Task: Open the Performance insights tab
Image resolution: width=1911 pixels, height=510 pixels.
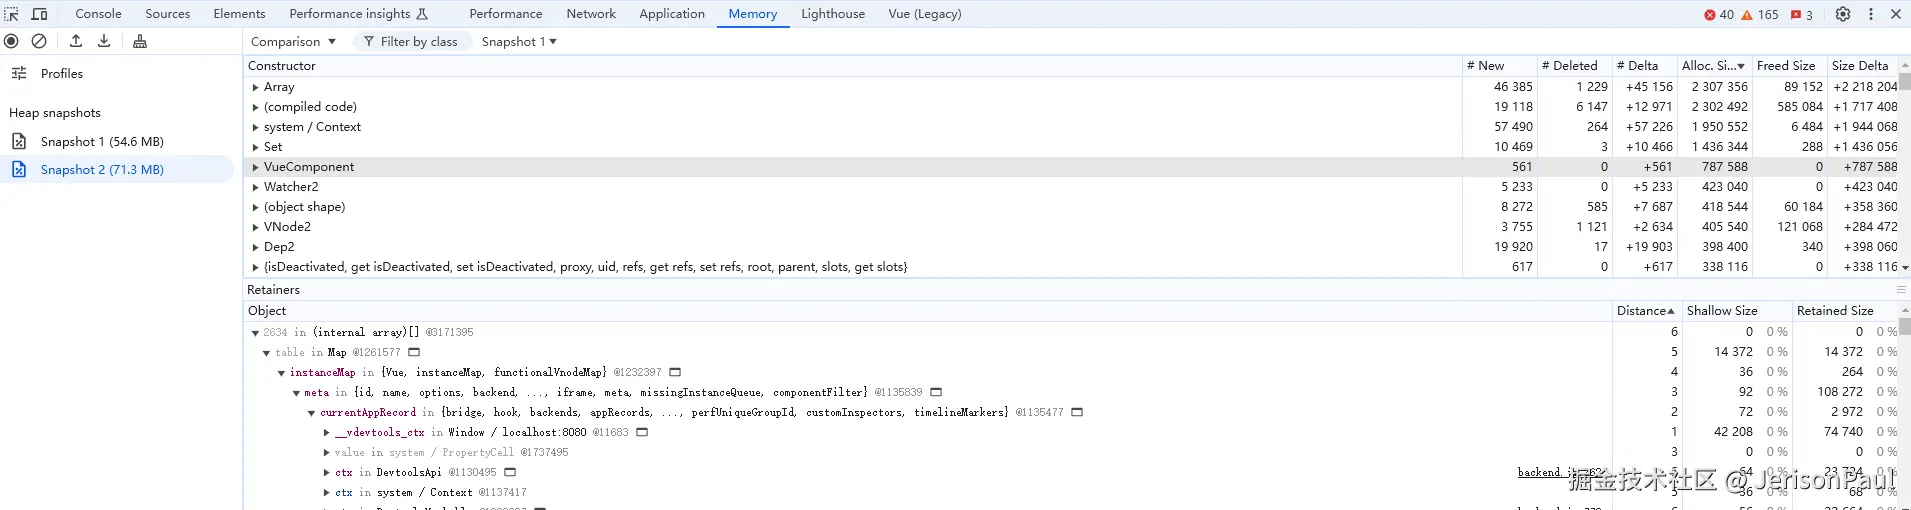Action: [x=358, y=14]
